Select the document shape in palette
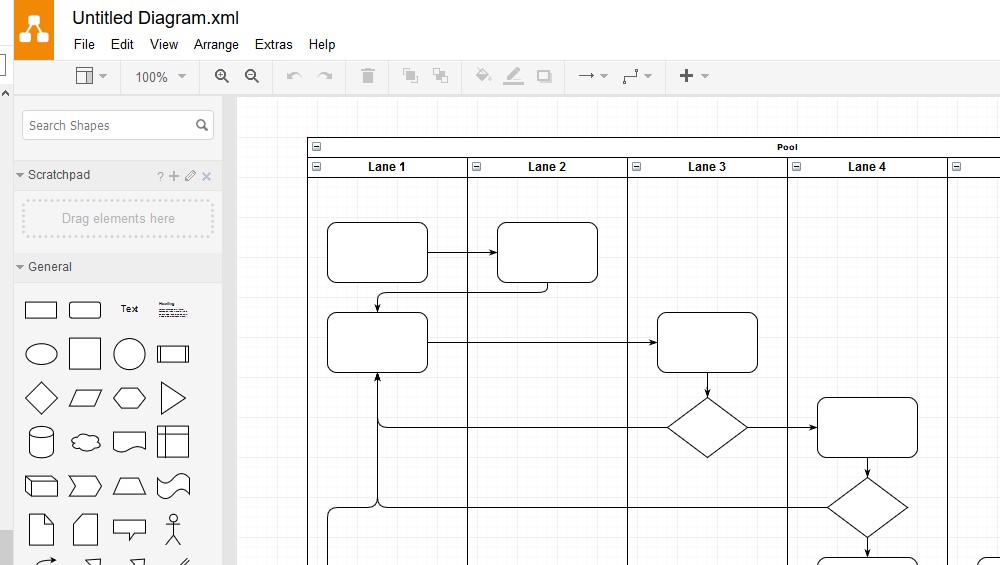 tap(129, 441)
